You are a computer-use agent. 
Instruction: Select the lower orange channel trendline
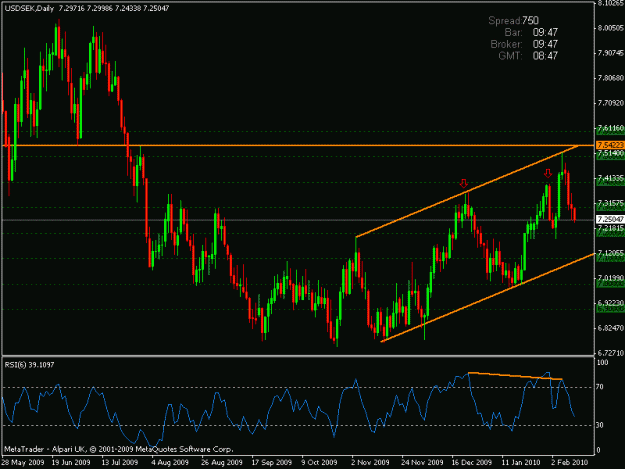[x=487, y=297]
